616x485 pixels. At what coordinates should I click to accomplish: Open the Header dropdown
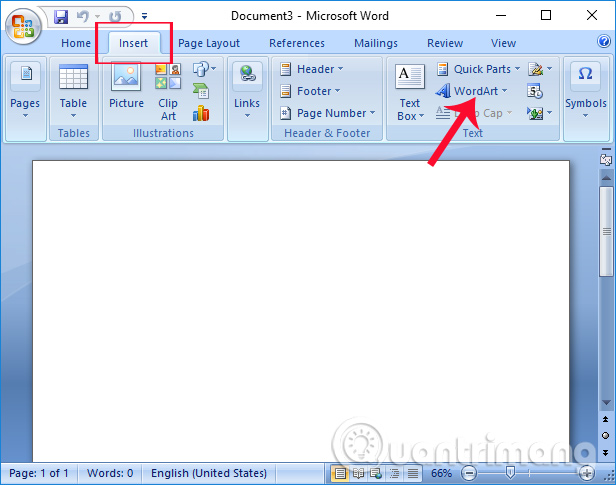pyautogui.click(x=312, y=69)
